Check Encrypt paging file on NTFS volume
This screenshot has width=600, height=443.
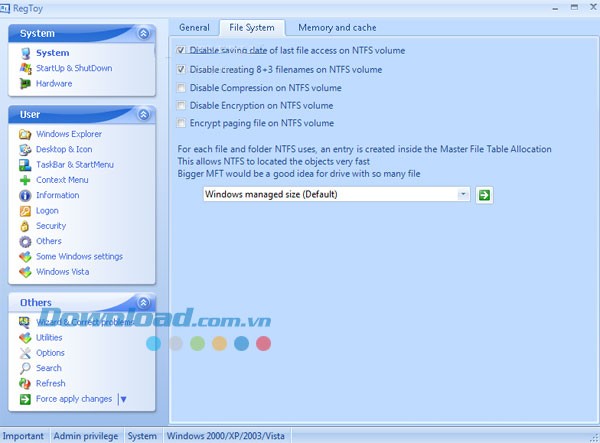click(x=180, y=123)
